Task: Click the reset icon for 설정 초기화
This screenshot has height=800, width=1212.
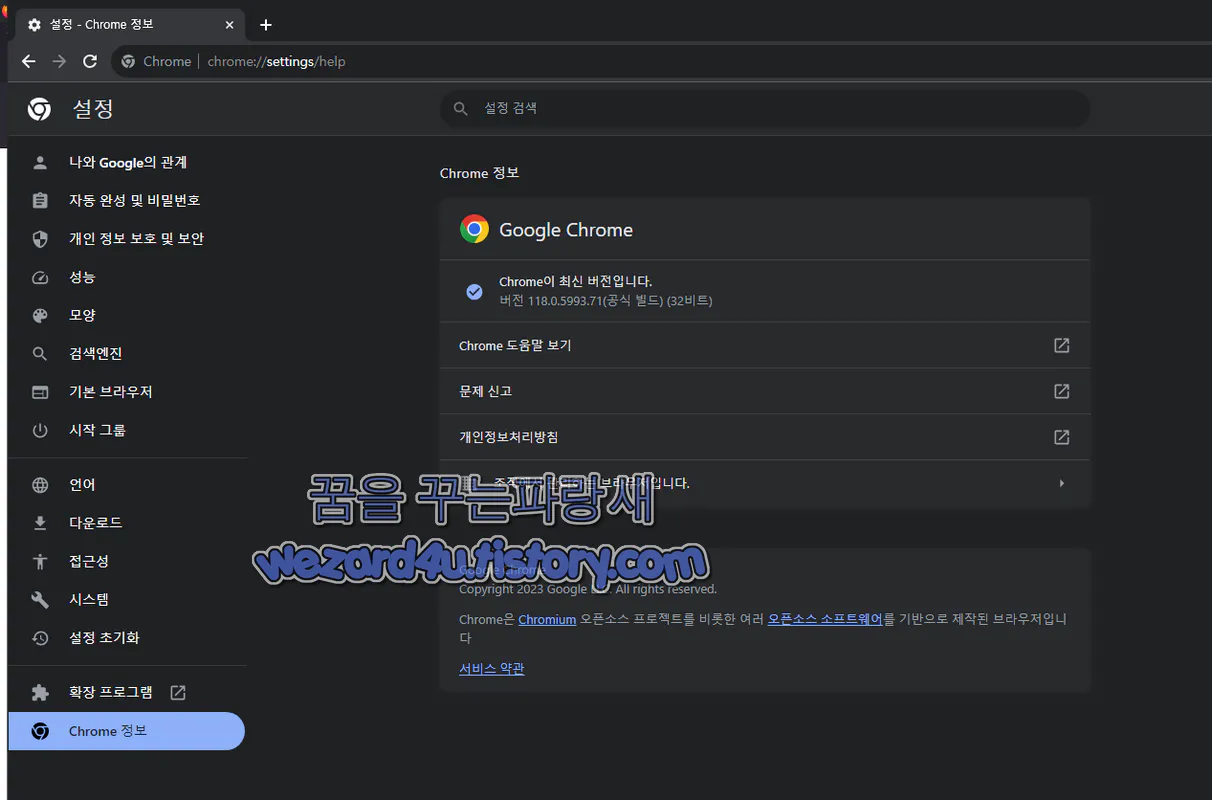Action: [40, 638]
